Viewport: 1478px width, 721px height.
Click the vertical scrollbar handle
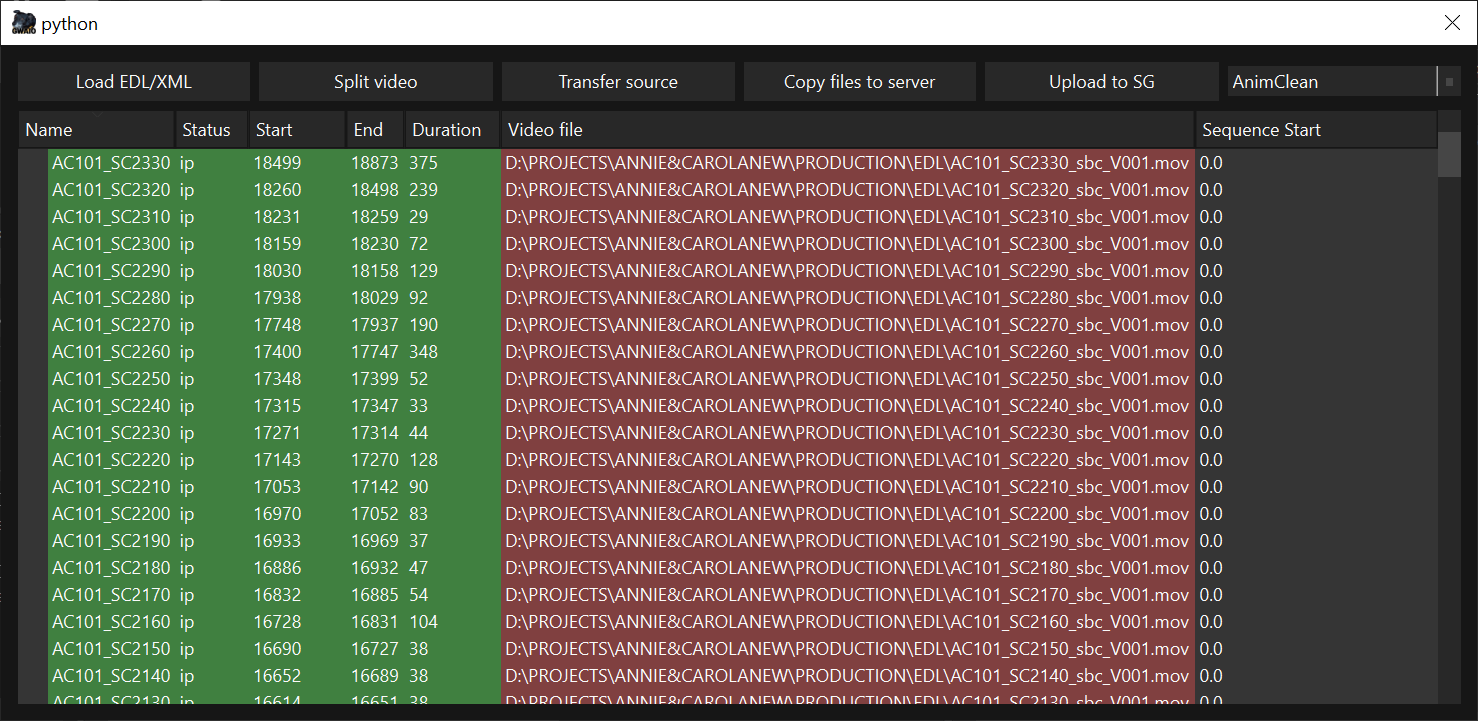[1448, 155]
